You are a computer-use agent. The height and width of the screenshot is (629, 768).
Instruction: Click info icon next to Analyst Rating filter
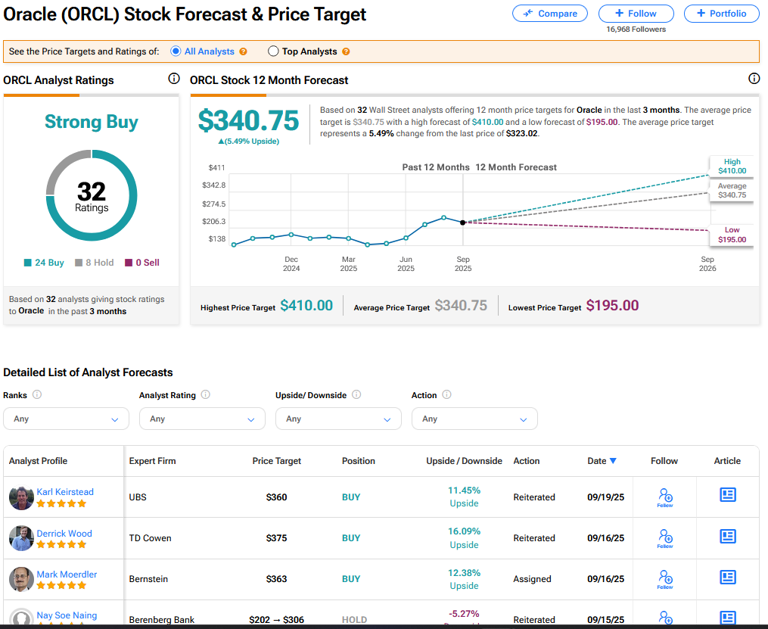(206, 395)
